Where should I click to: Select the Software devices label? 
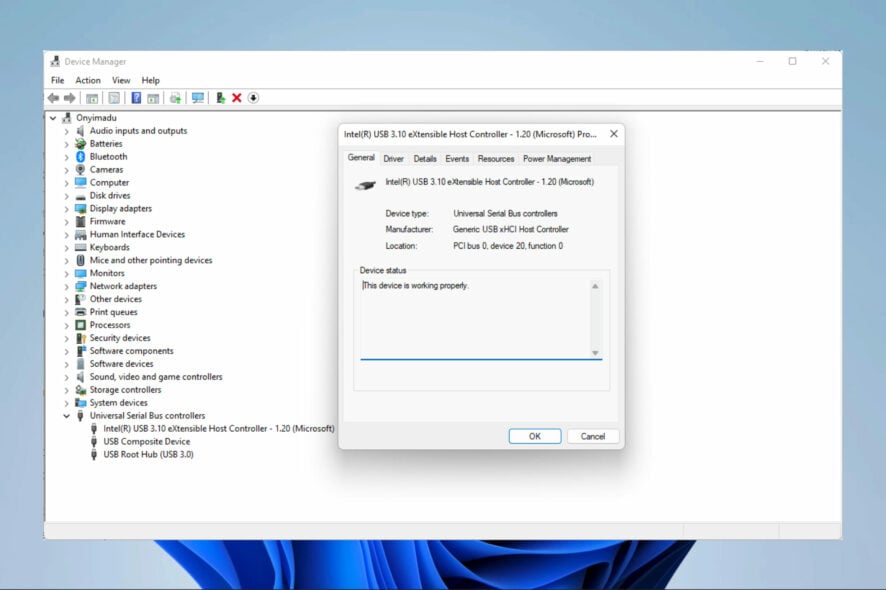point(121,364)
